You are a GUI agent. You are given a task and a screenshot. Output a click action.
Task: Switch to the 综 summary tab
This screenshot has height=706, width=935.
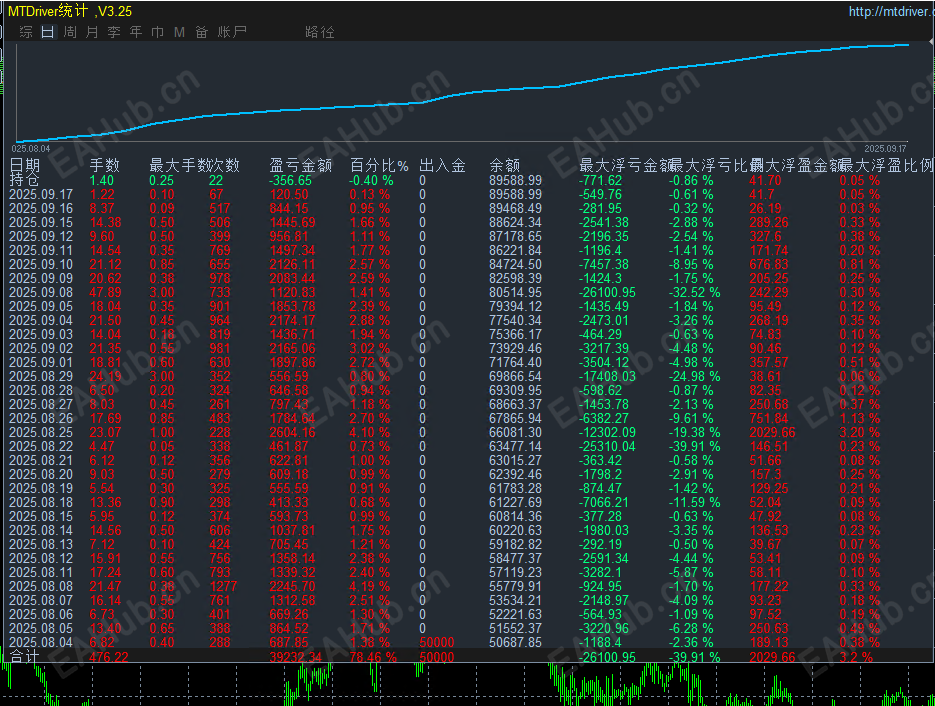[26, 32]
